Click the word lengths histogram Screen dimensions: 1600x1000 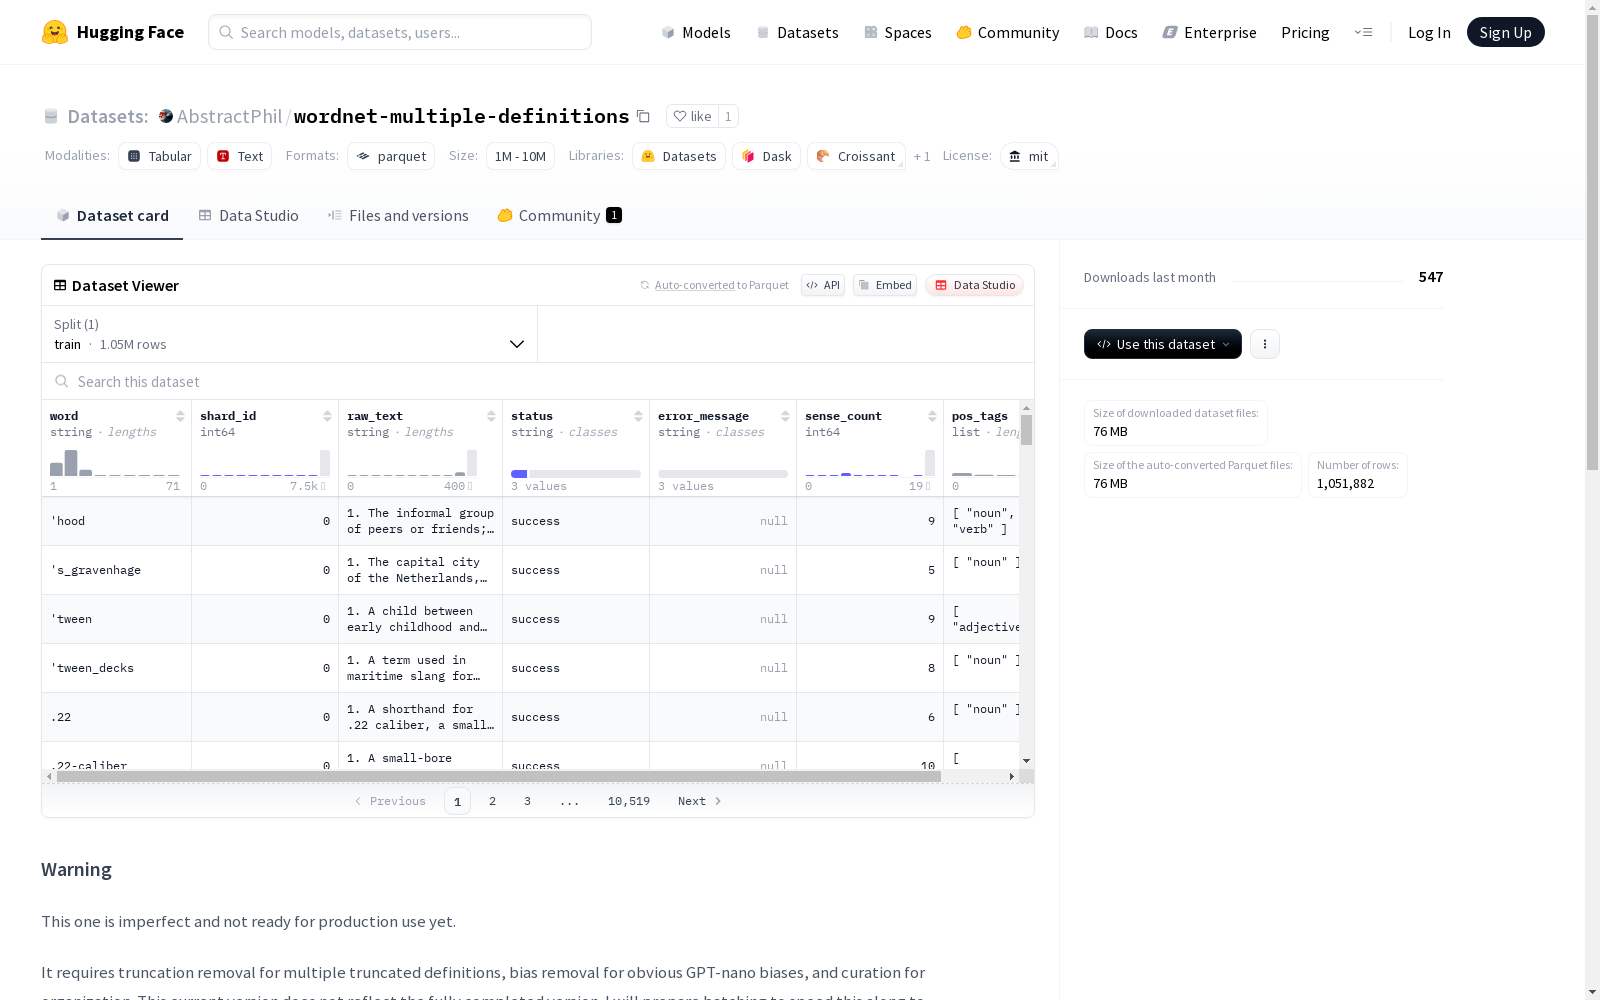[x=115, y=463]
